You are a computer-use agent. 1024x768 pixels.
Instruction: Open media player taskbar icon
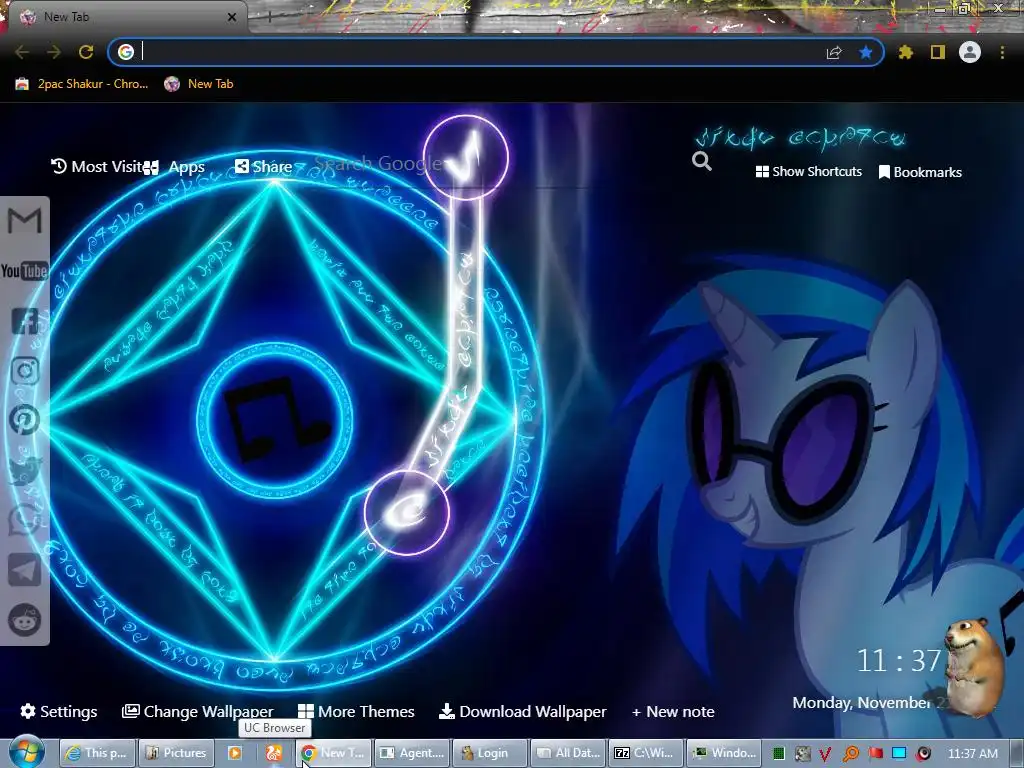pyautogui.click(x=234, y=753)
